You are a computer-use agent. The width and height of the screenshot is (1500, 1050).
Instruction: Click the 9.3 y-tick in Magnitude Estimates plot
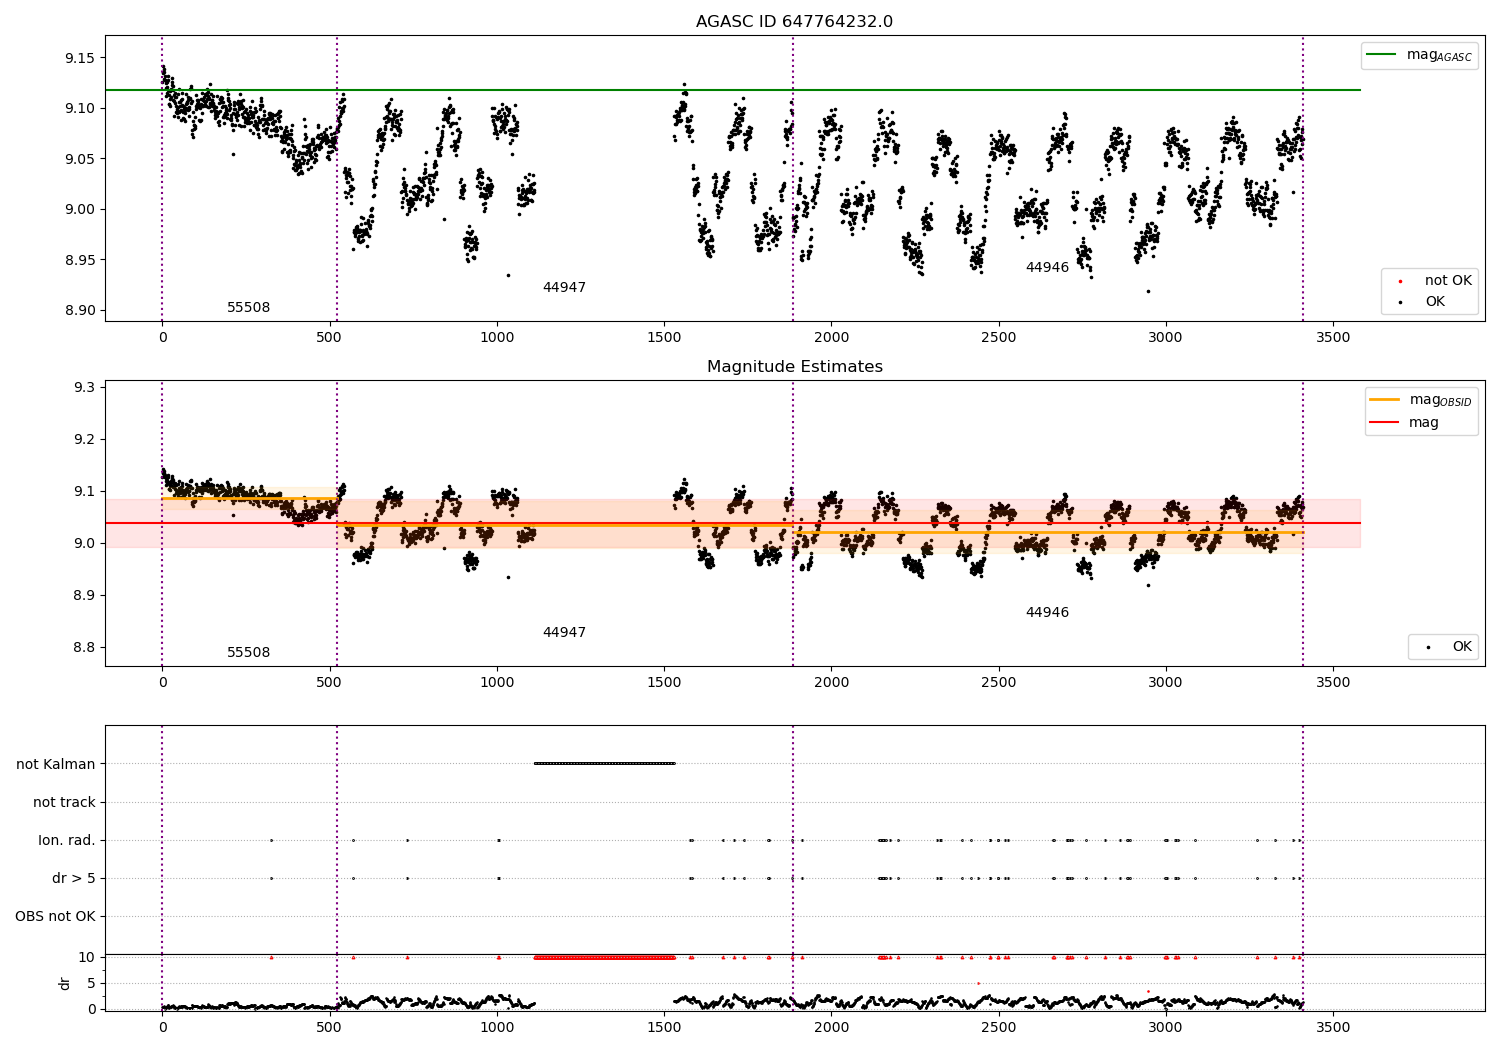tap(83, 387)
